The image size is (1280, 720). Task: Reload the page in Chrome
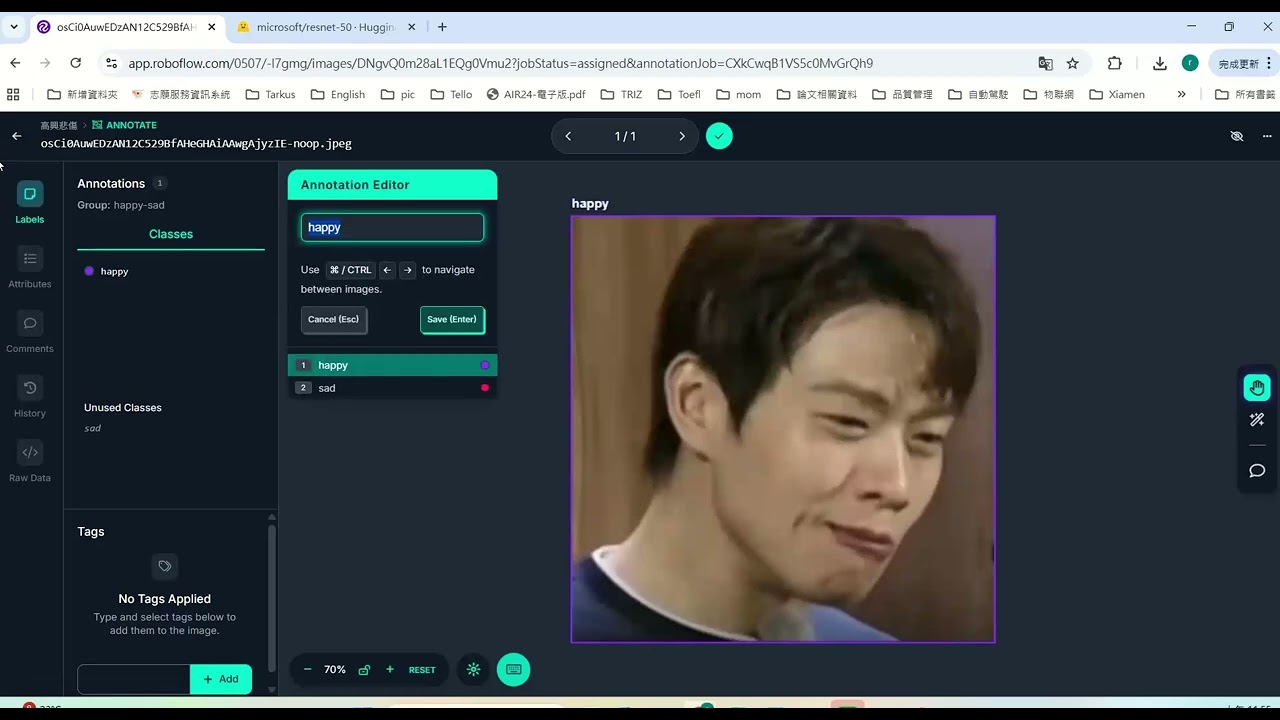click(75, 63)
